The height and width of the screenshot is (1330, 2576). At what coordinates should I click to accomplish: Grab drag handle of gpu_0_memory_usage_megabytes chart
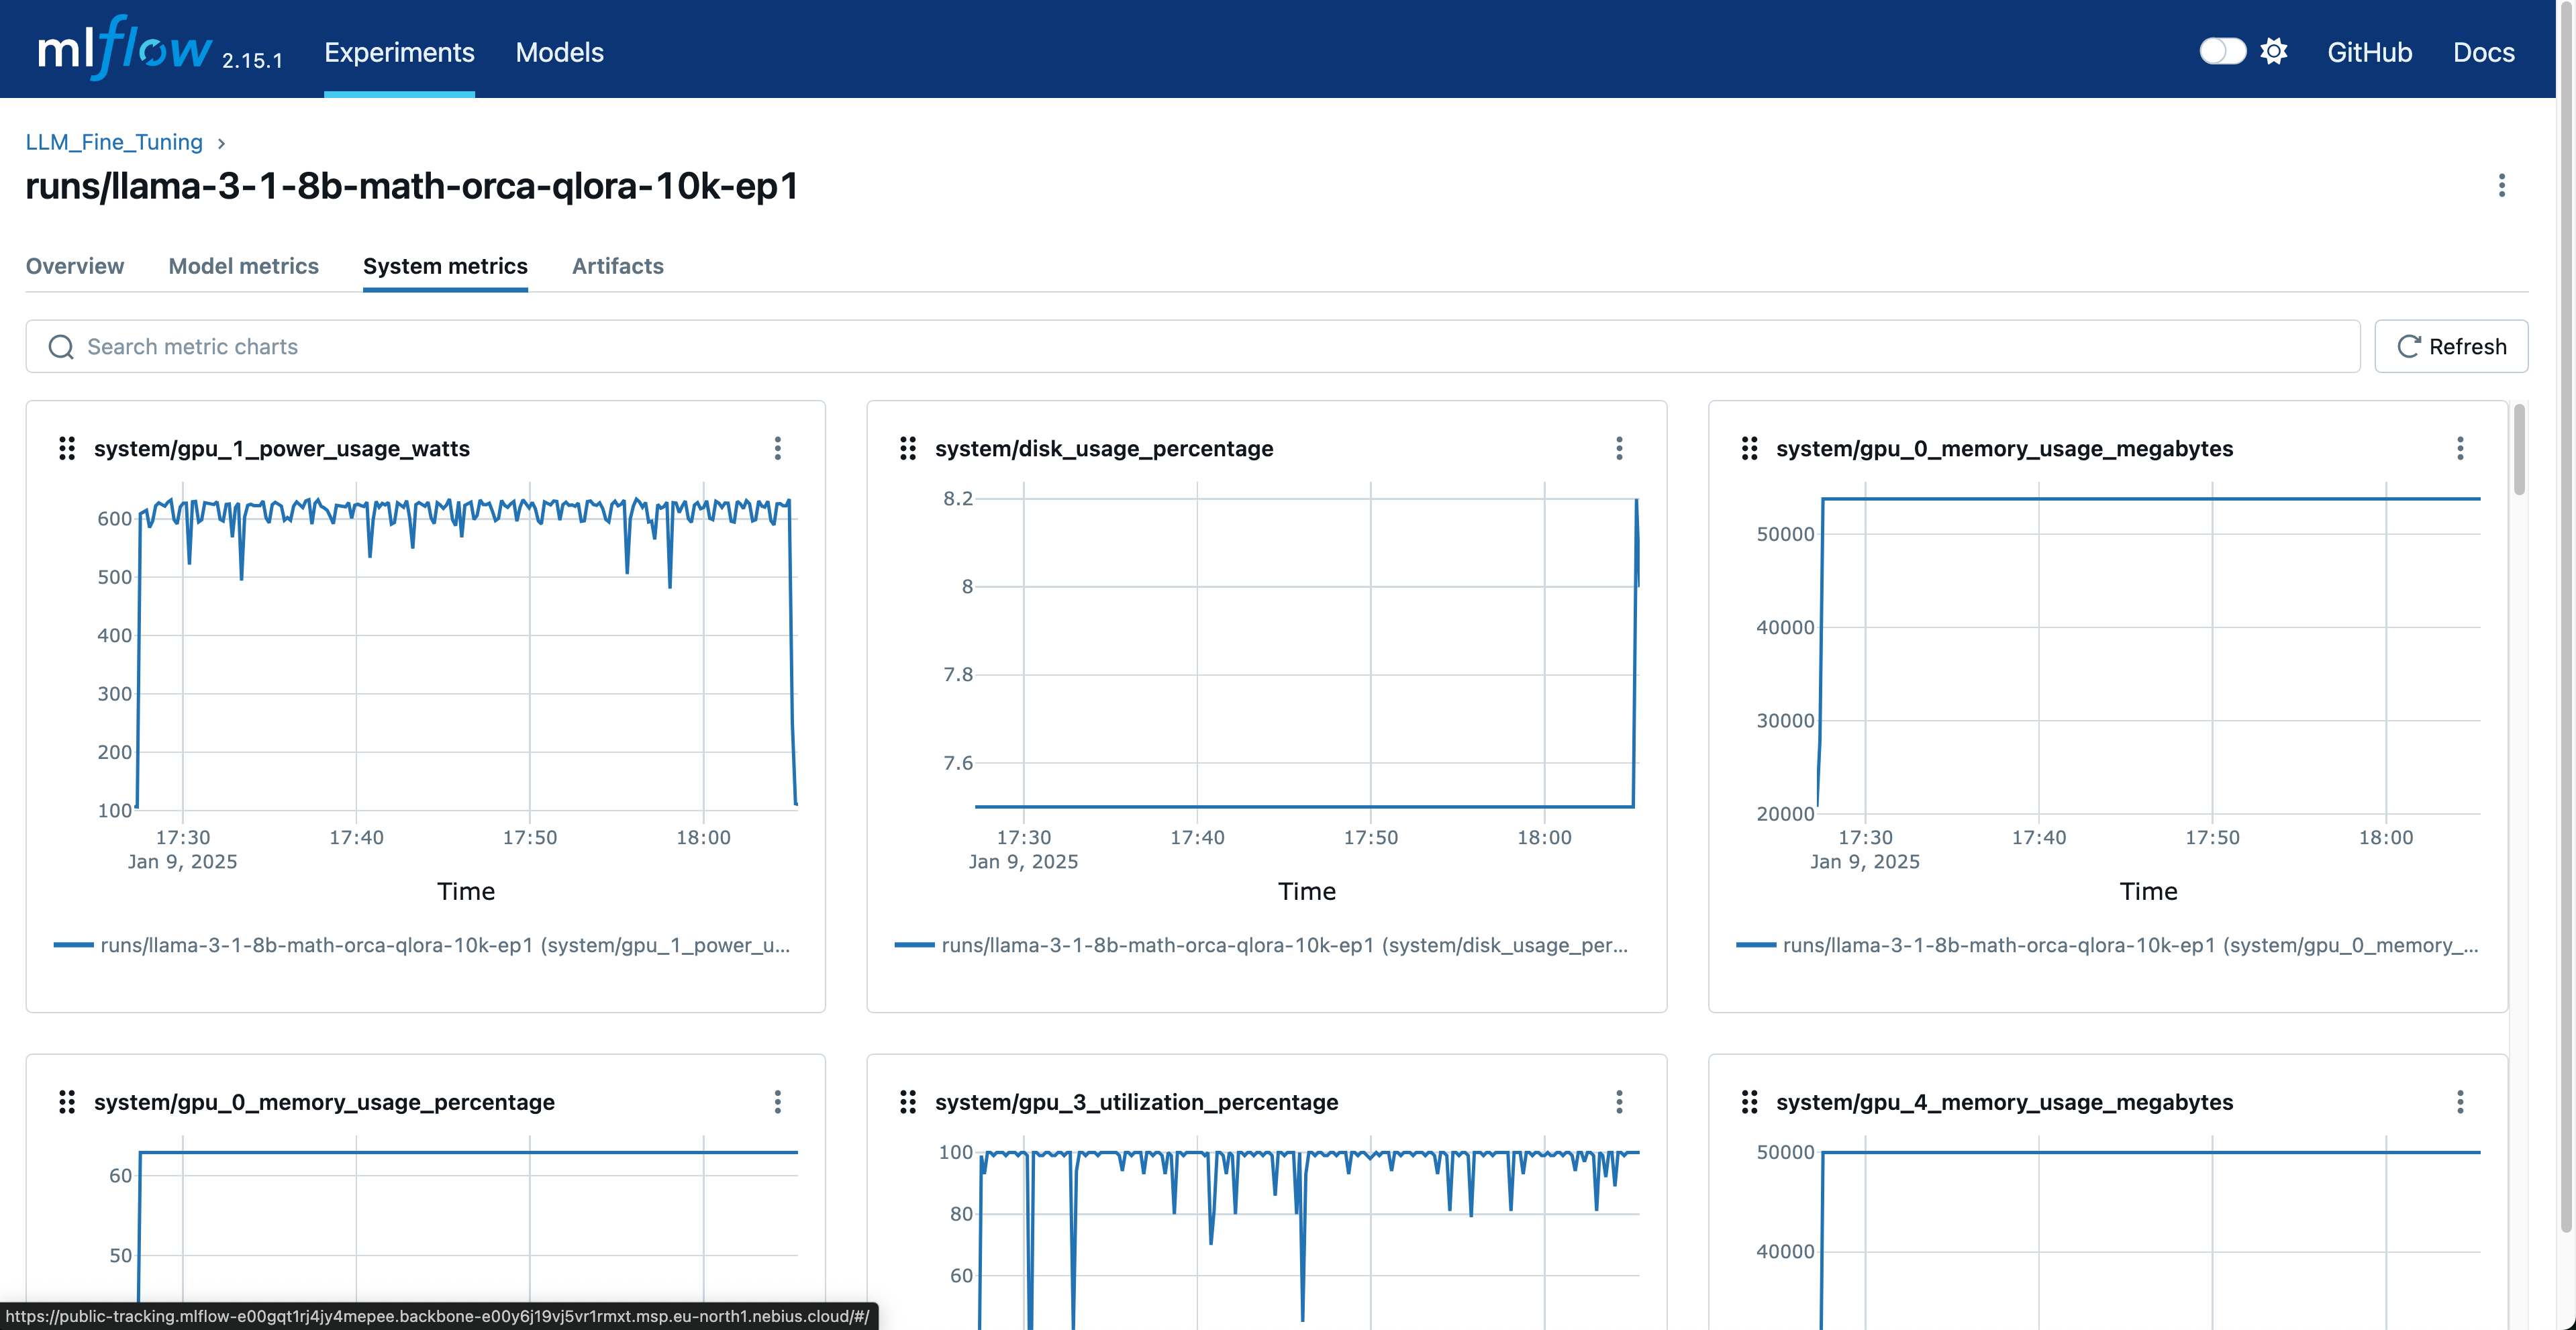(1749, 448)
